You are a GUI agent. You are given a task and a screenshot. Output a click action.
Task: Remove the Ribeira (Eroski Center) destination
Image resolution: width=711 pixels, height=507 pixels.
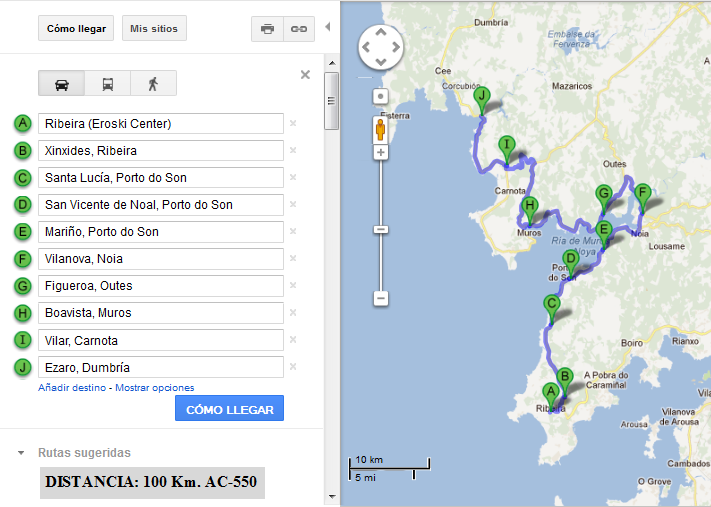(x=293, y=124)
